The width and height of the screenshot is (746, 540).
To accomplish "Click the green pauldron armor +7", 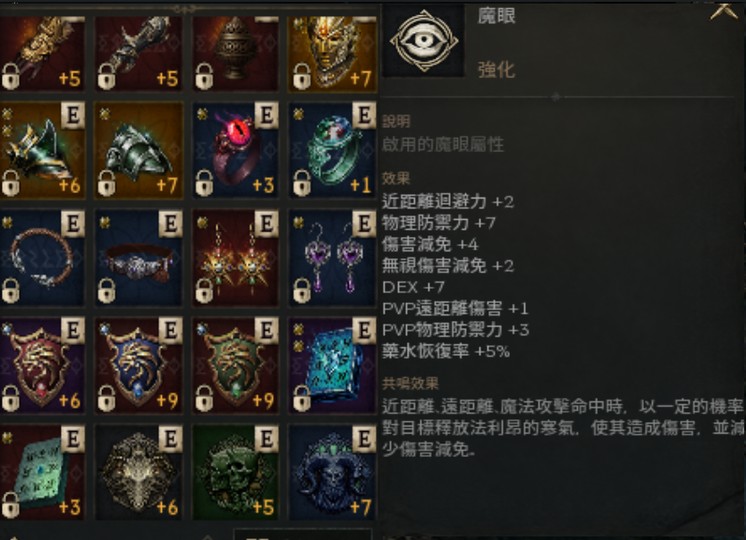I will (139, 149).
